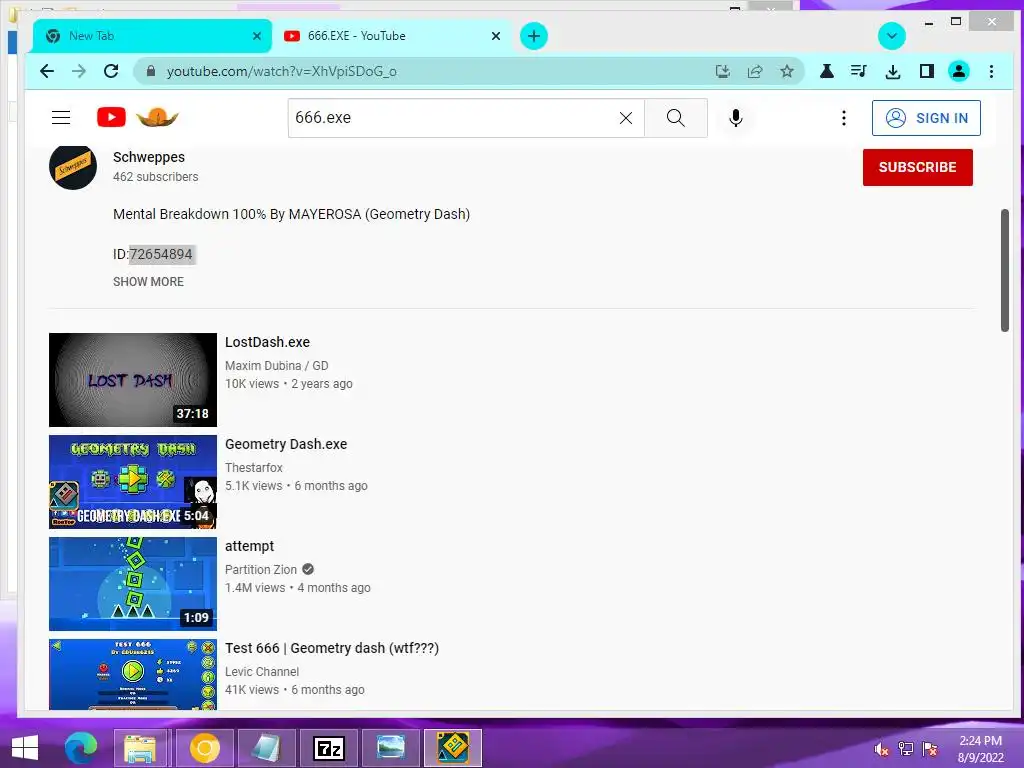Click the Mental Breakdown description line
This screenshot has width=1024, height=768.
coord(291,214)
